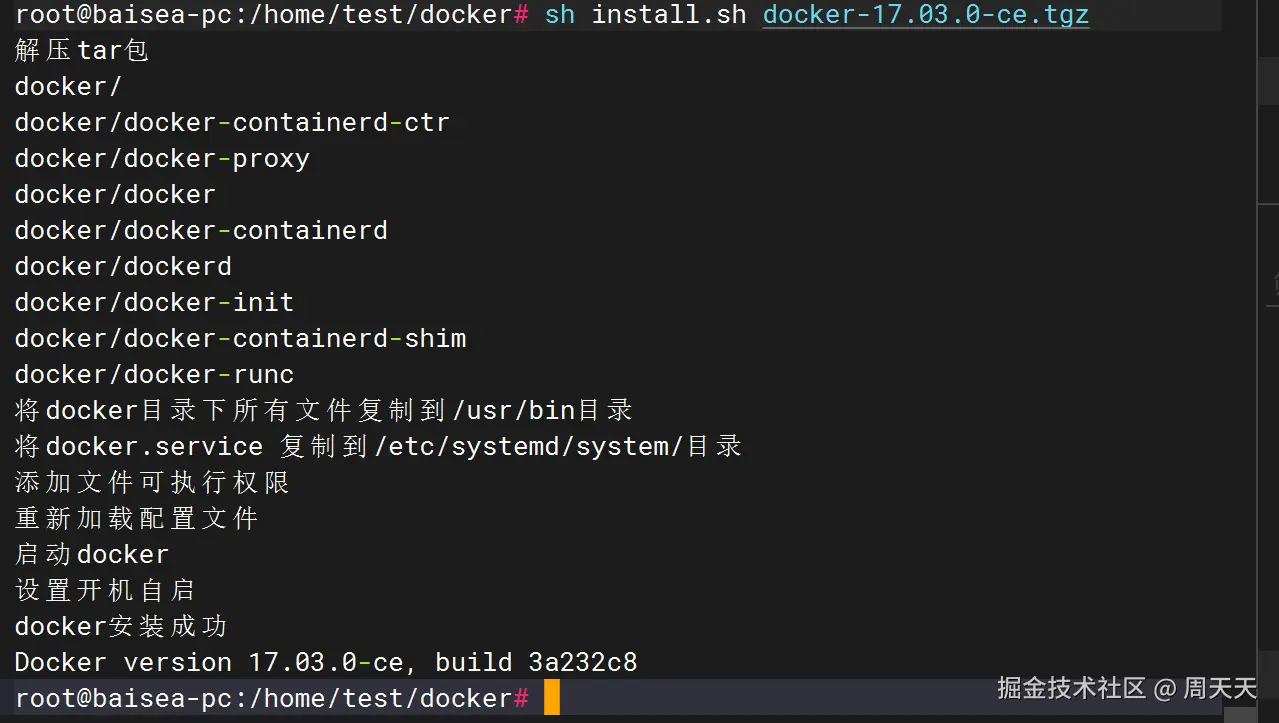The image size is (1279, 723).
Task: Click the '启动docker' output line
Action: pyautogui.click(x=92, y=554)
